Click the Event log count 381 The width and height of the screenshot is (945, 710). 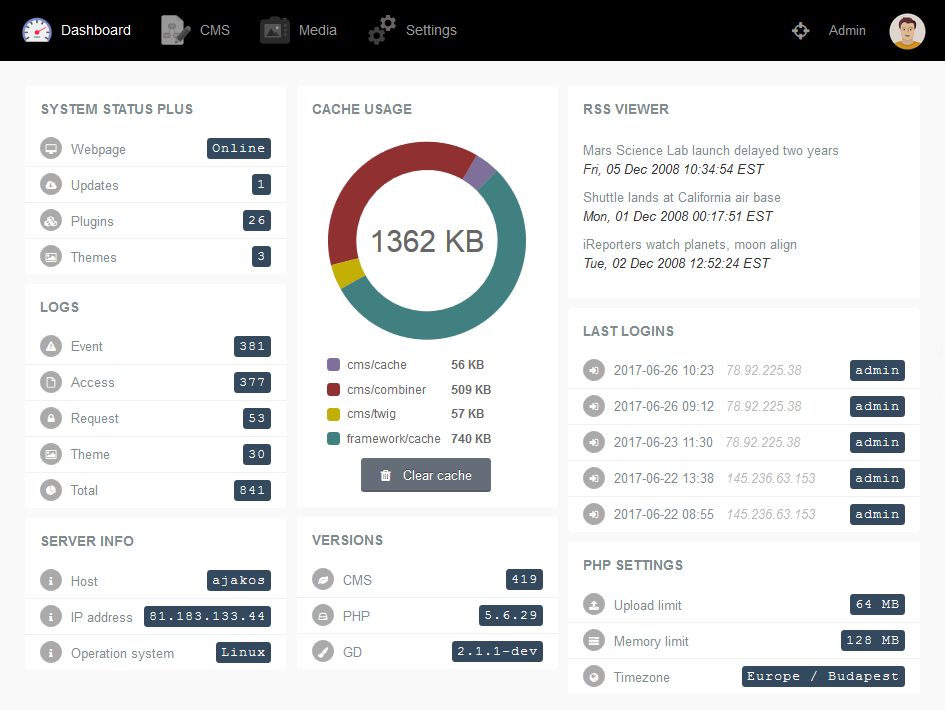[252, 346]
